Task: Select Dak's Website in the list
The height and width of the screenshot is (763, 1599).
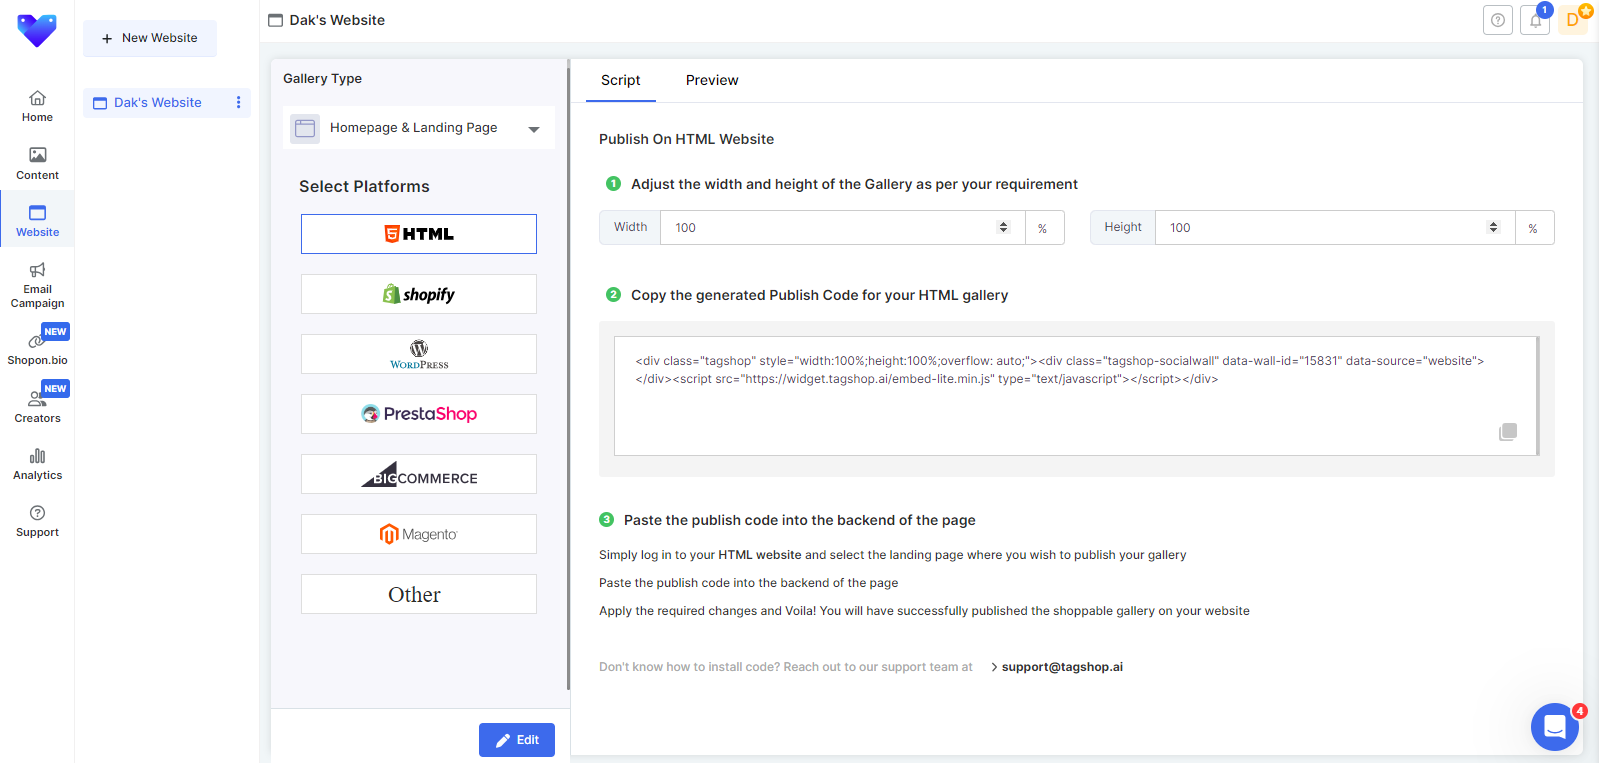Action: 158,102
